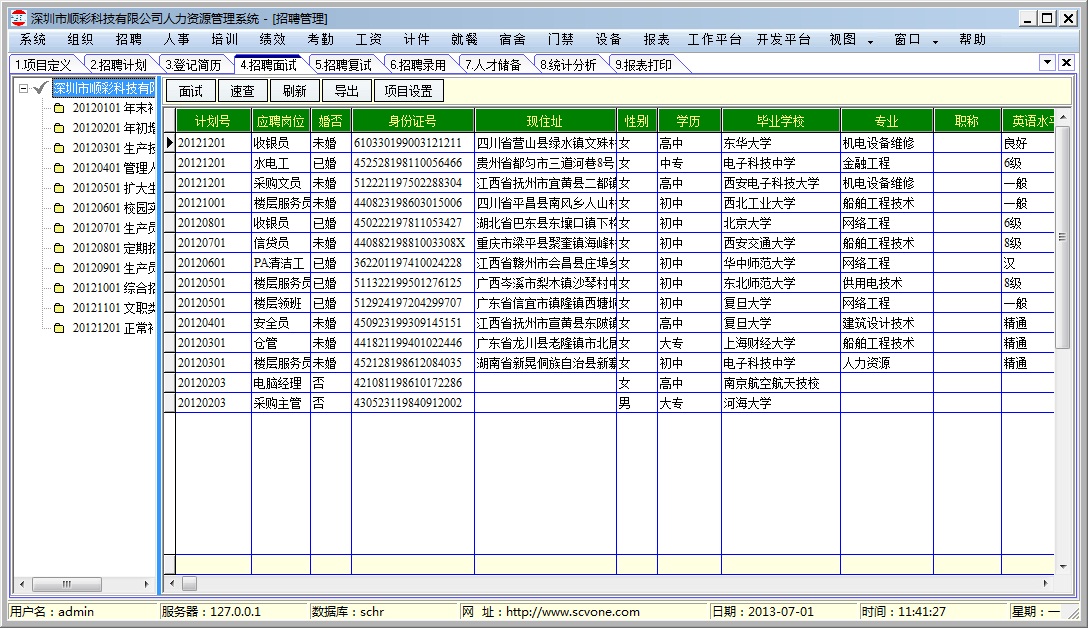The height and width of the screenshot is (628, 1088).
Task: Select root node 深圳市顺彩科技有限 in tree
Action: (103, 88)
